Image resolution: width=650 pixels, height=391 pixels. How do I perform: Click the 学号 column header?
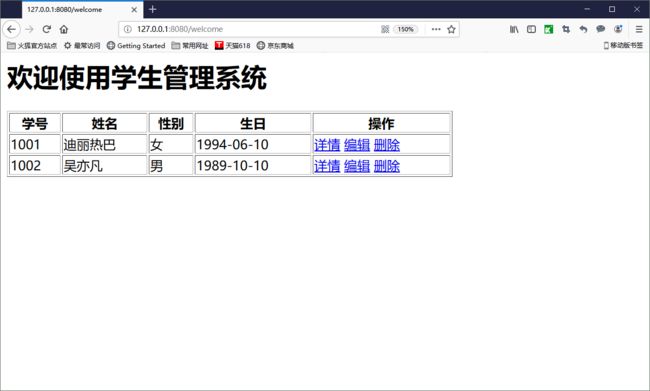(x=35, y=123)
